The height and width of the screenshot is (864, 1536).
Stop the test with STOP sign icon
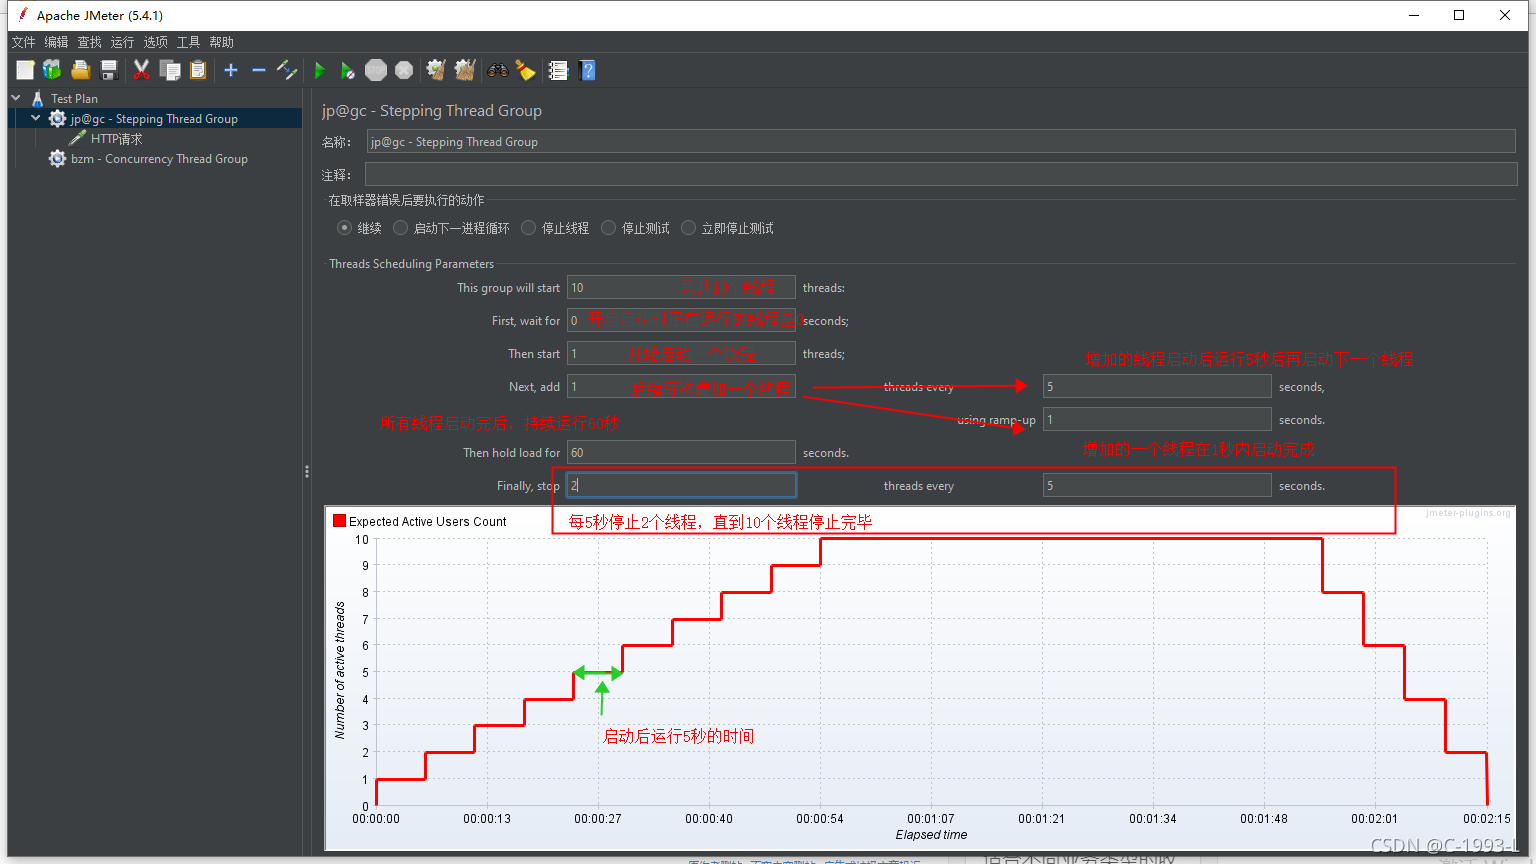376,70
